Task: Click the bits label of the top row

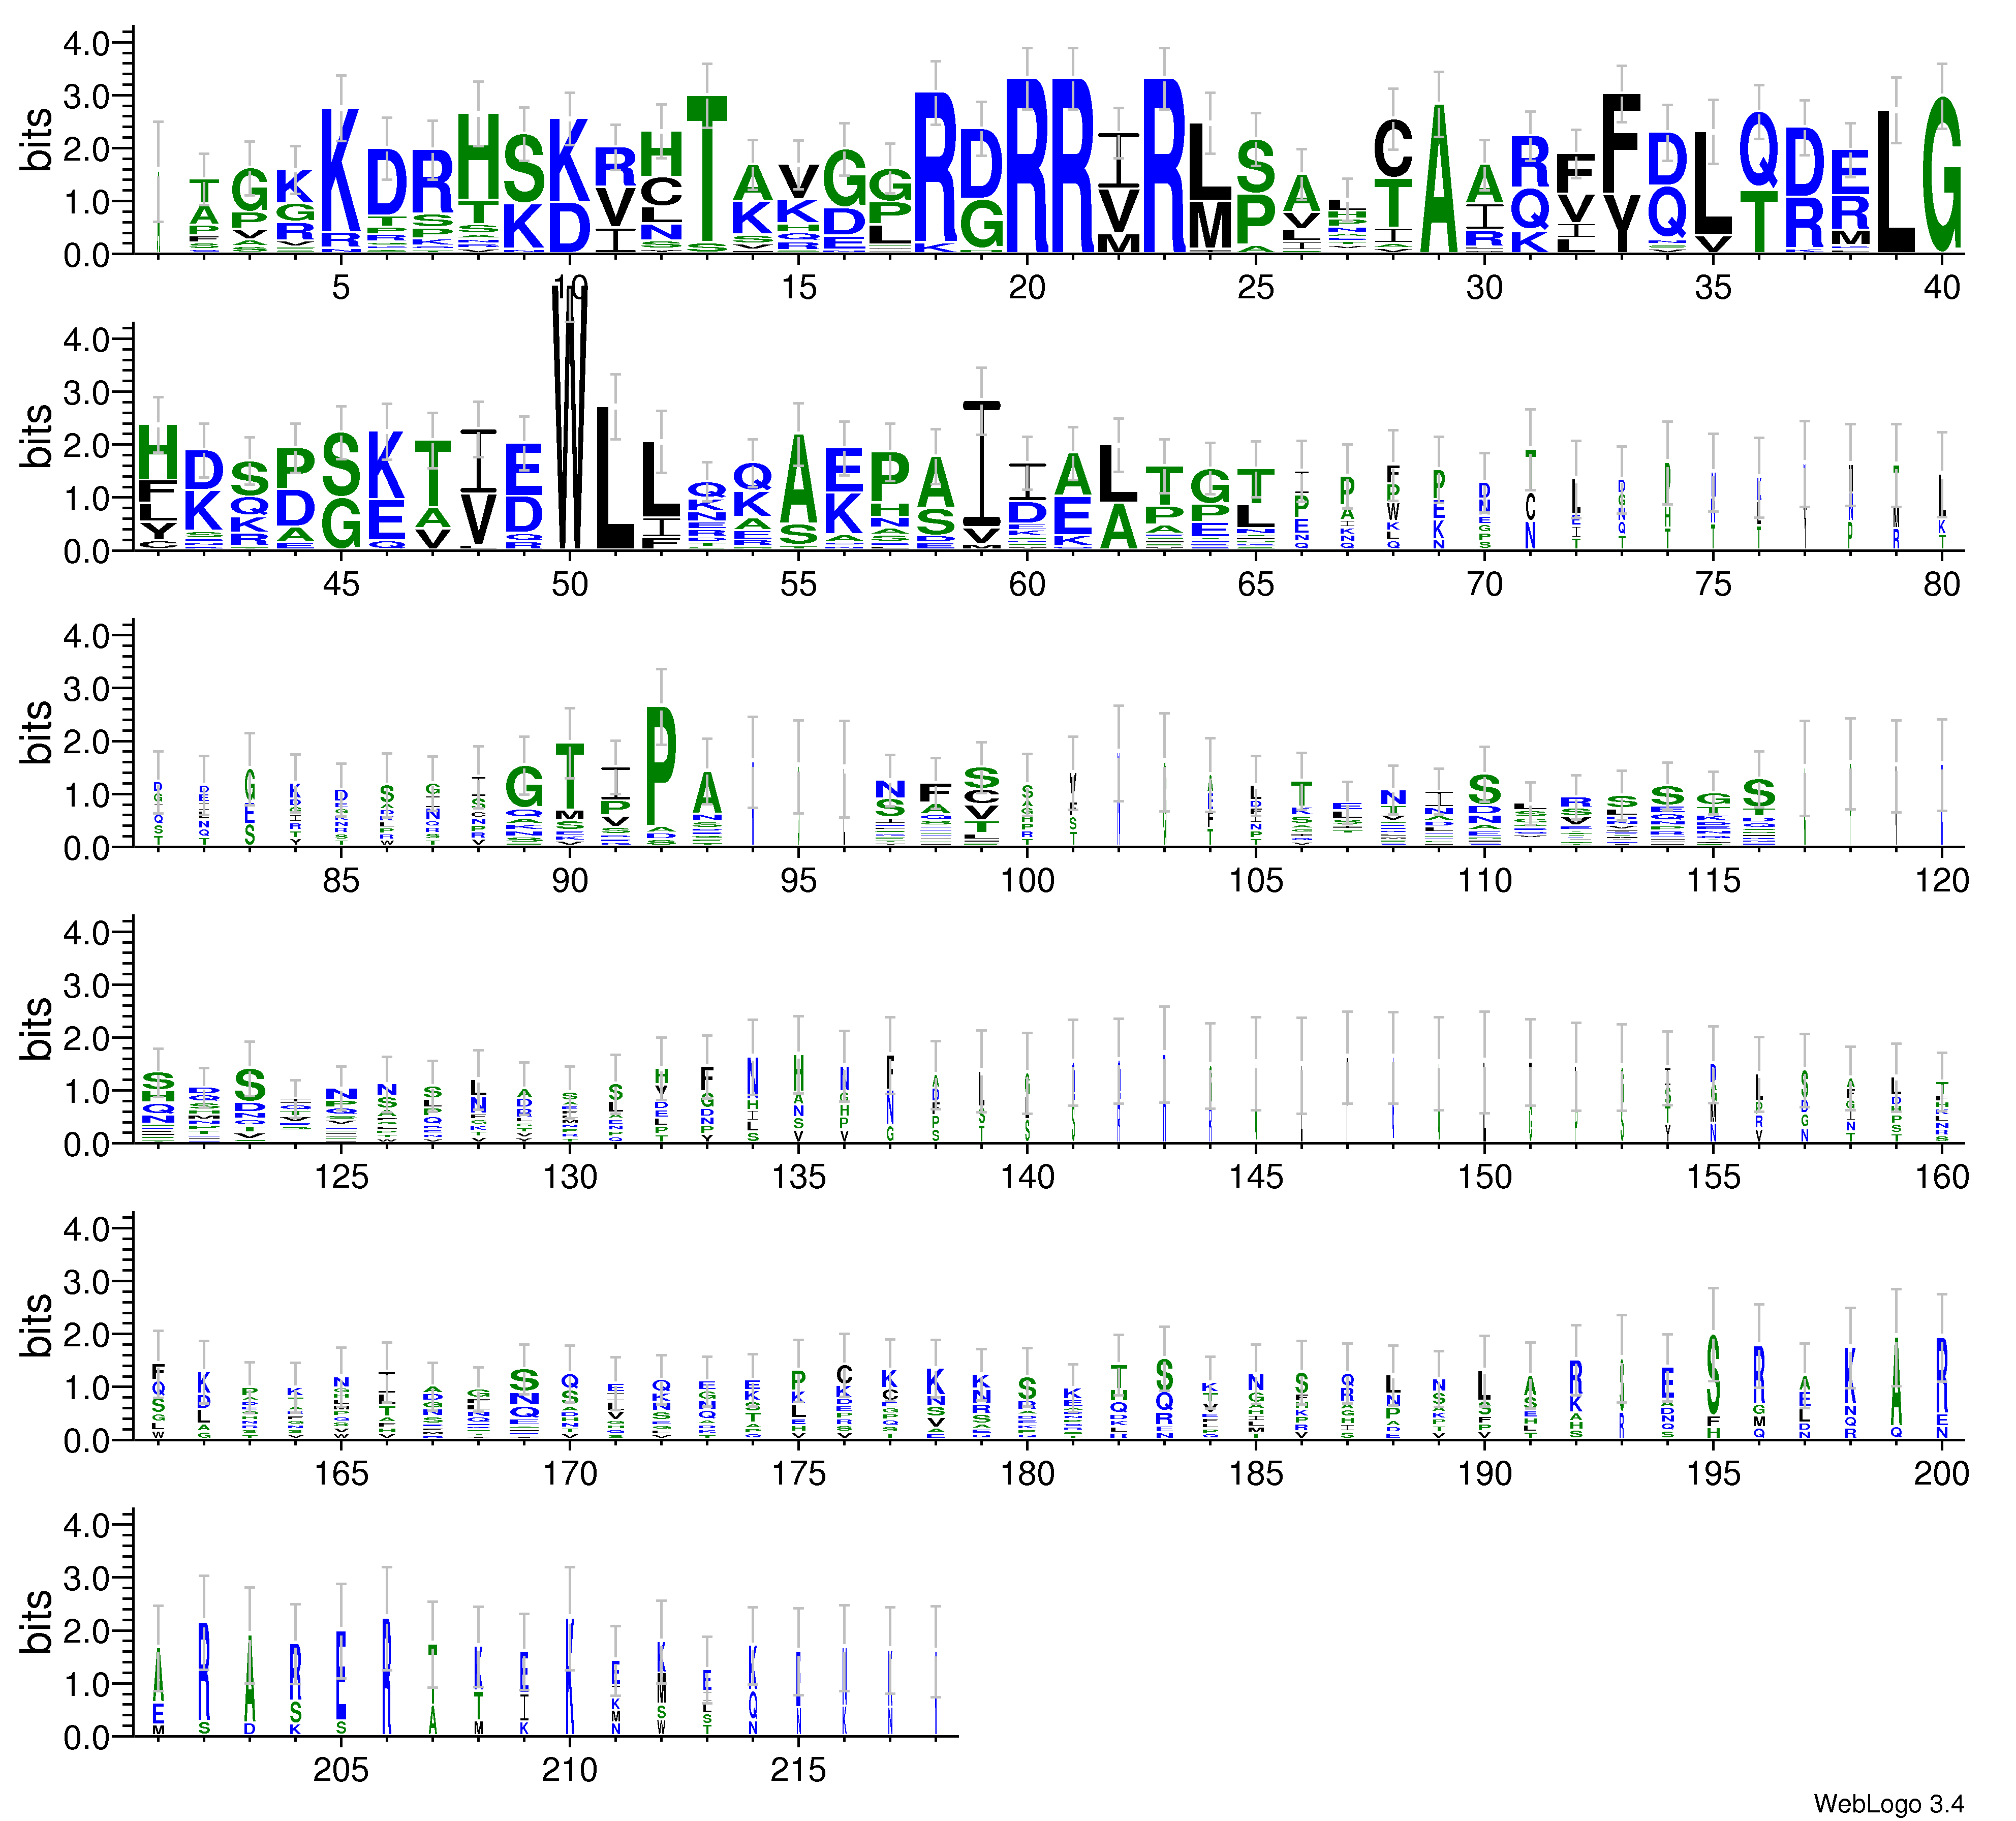Action: point(36,140)
